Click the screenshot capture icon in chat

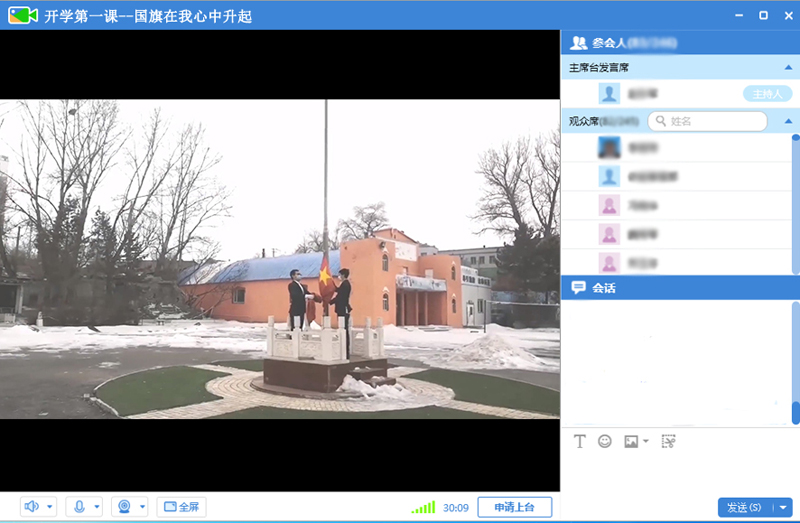(668, 441)
